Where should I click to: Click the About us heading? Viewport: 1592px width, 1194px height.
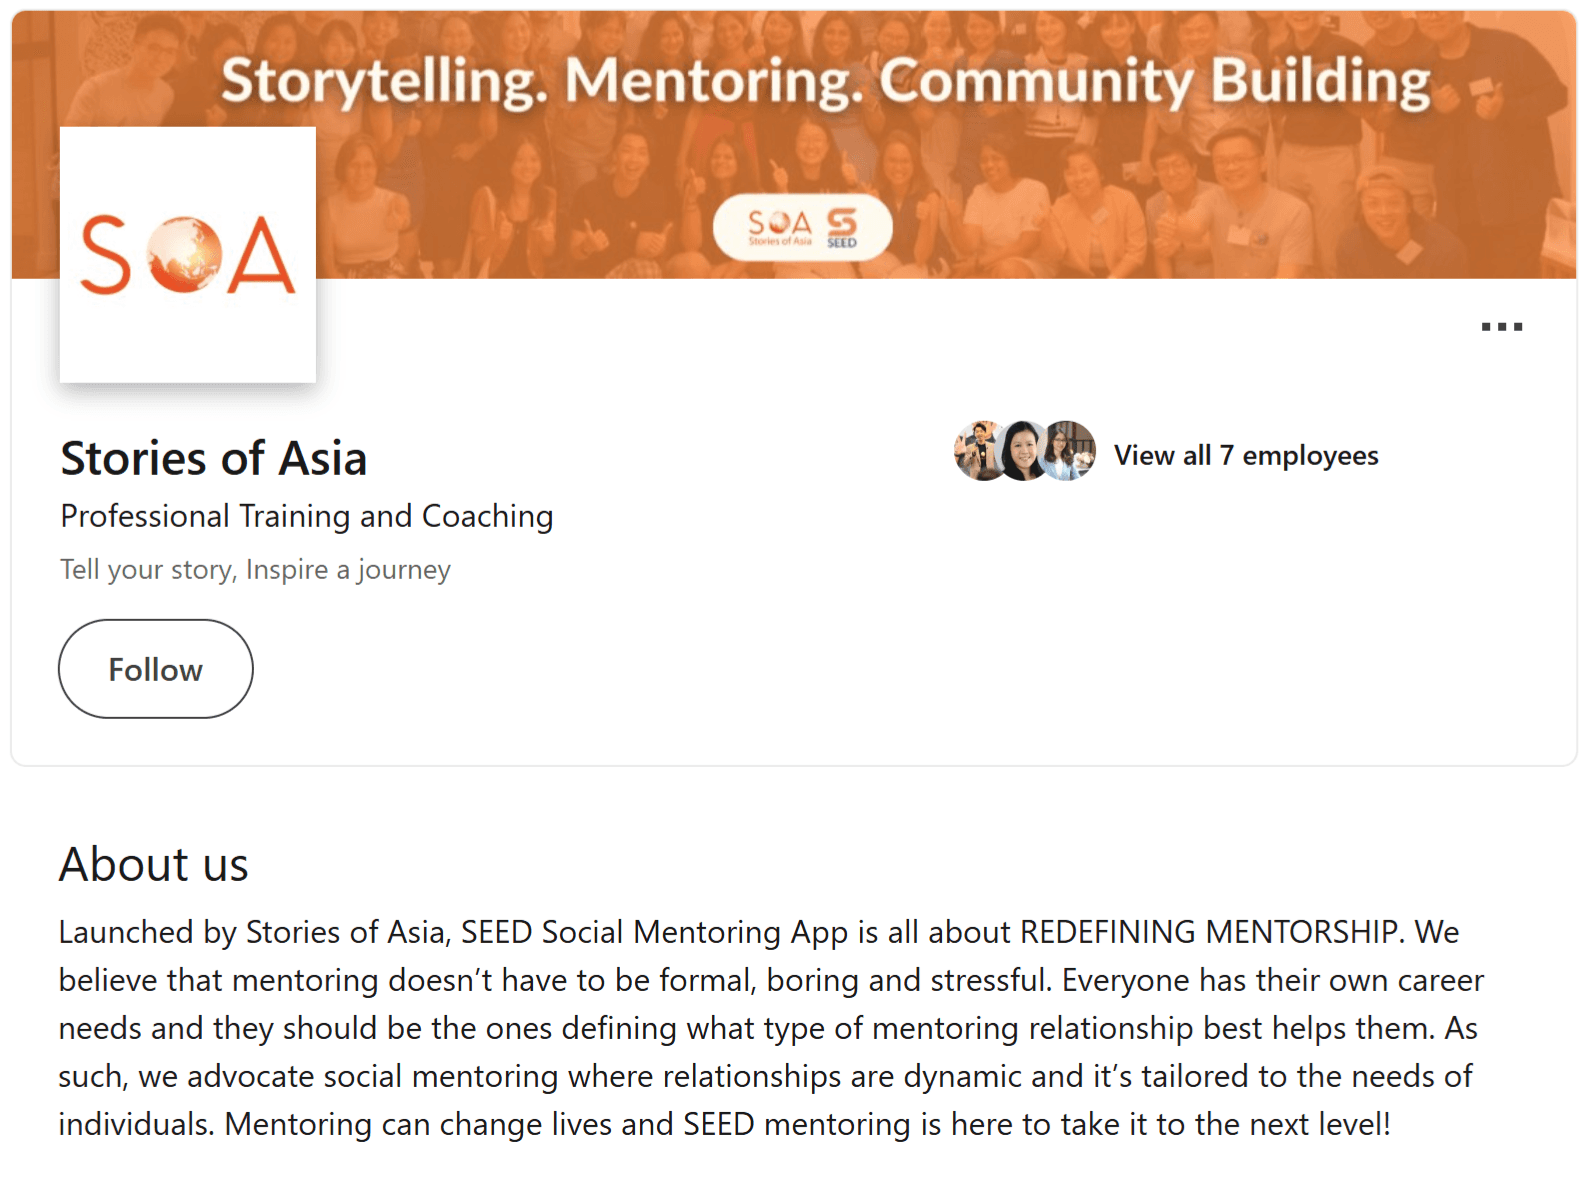coord(153,865)
